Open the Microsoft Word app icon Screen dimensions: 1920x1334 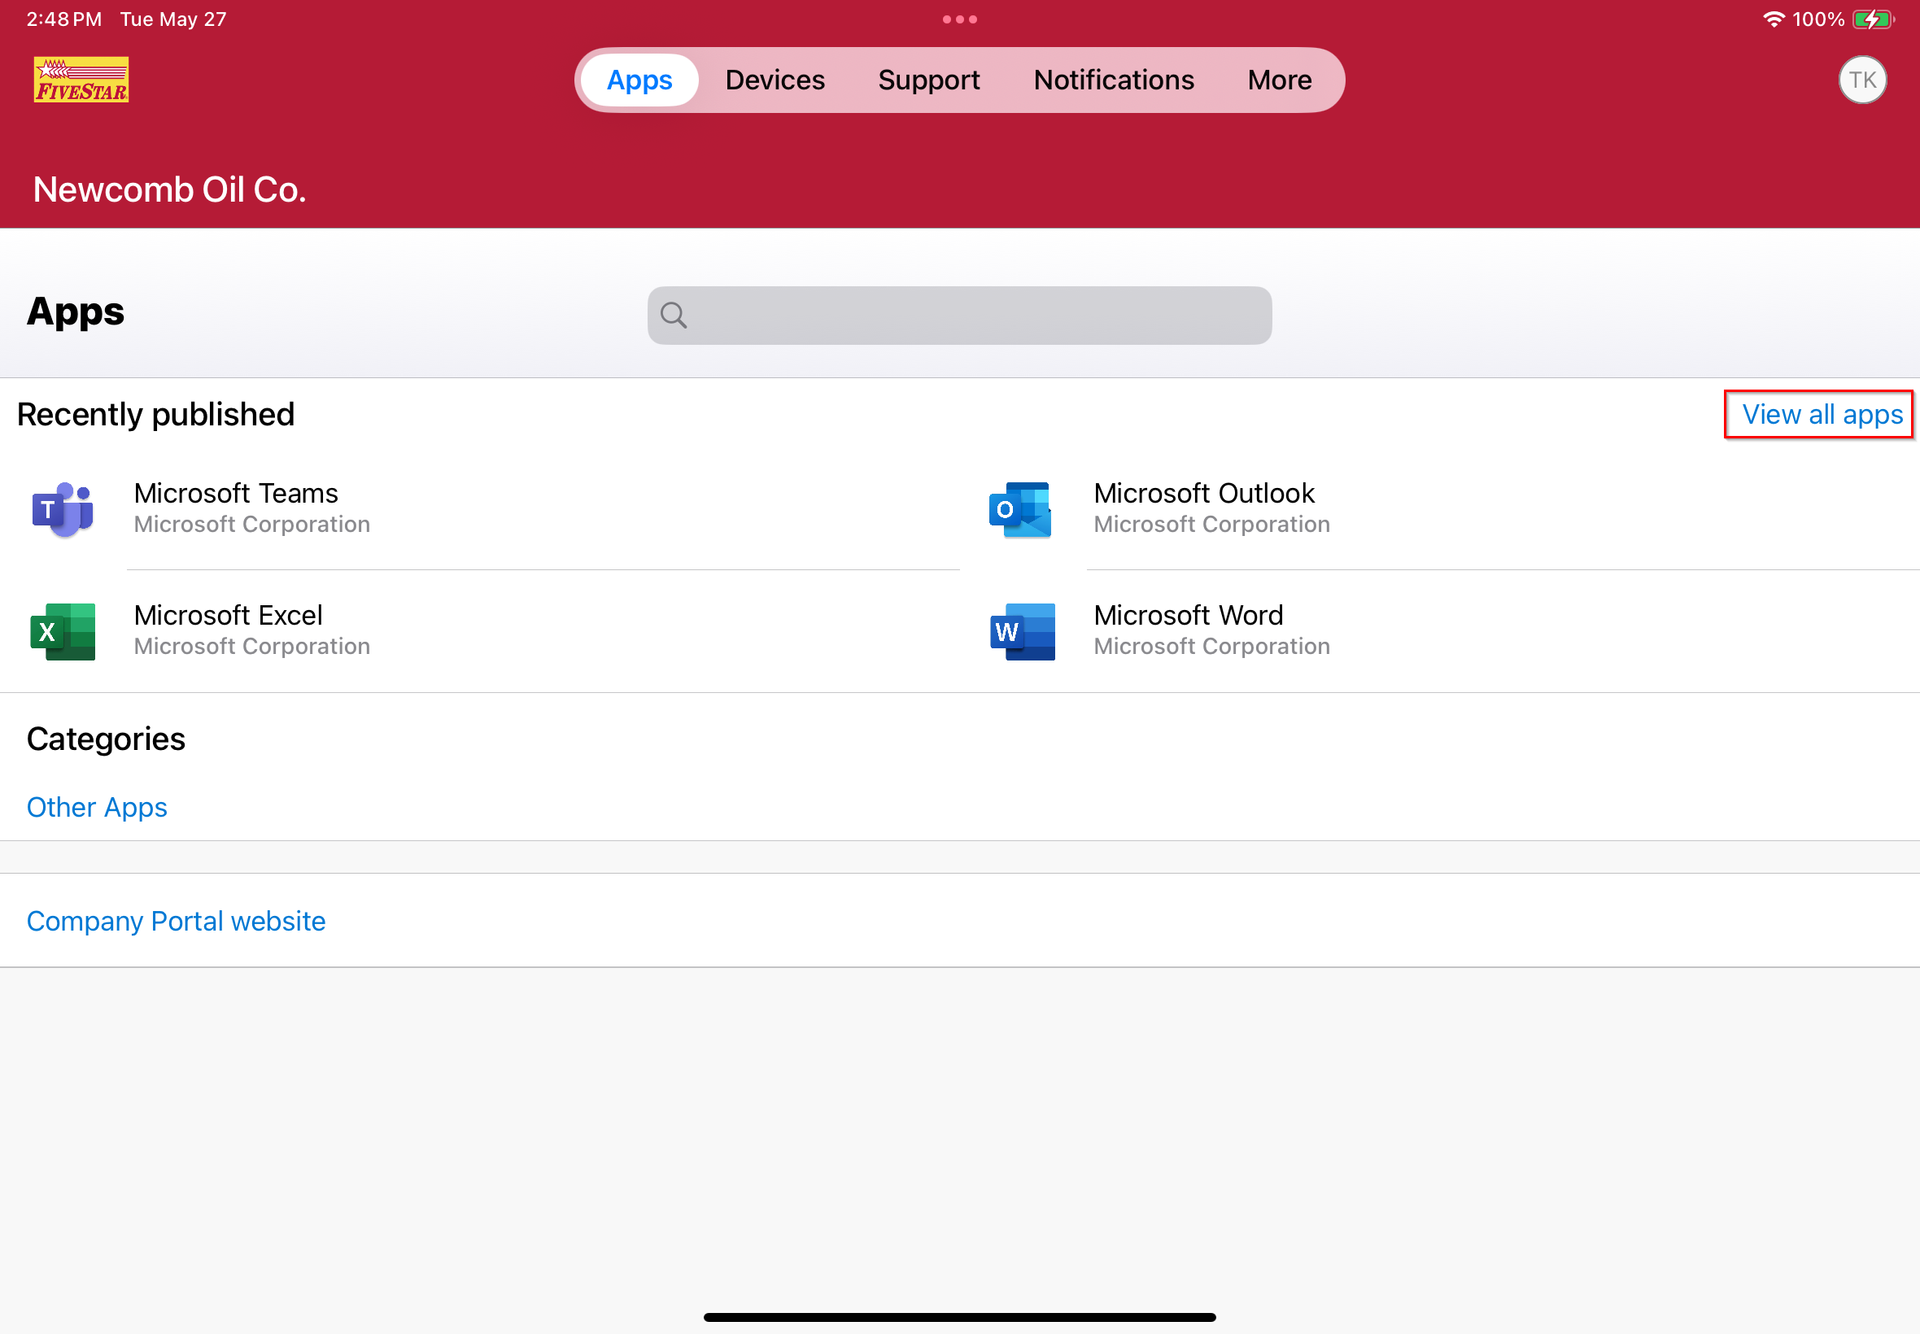tap(1021, 631)
